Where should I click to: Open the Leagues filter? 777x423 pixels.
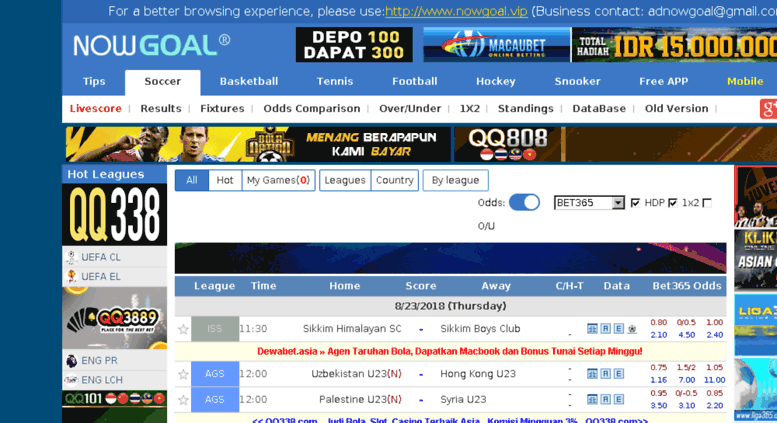345,180
